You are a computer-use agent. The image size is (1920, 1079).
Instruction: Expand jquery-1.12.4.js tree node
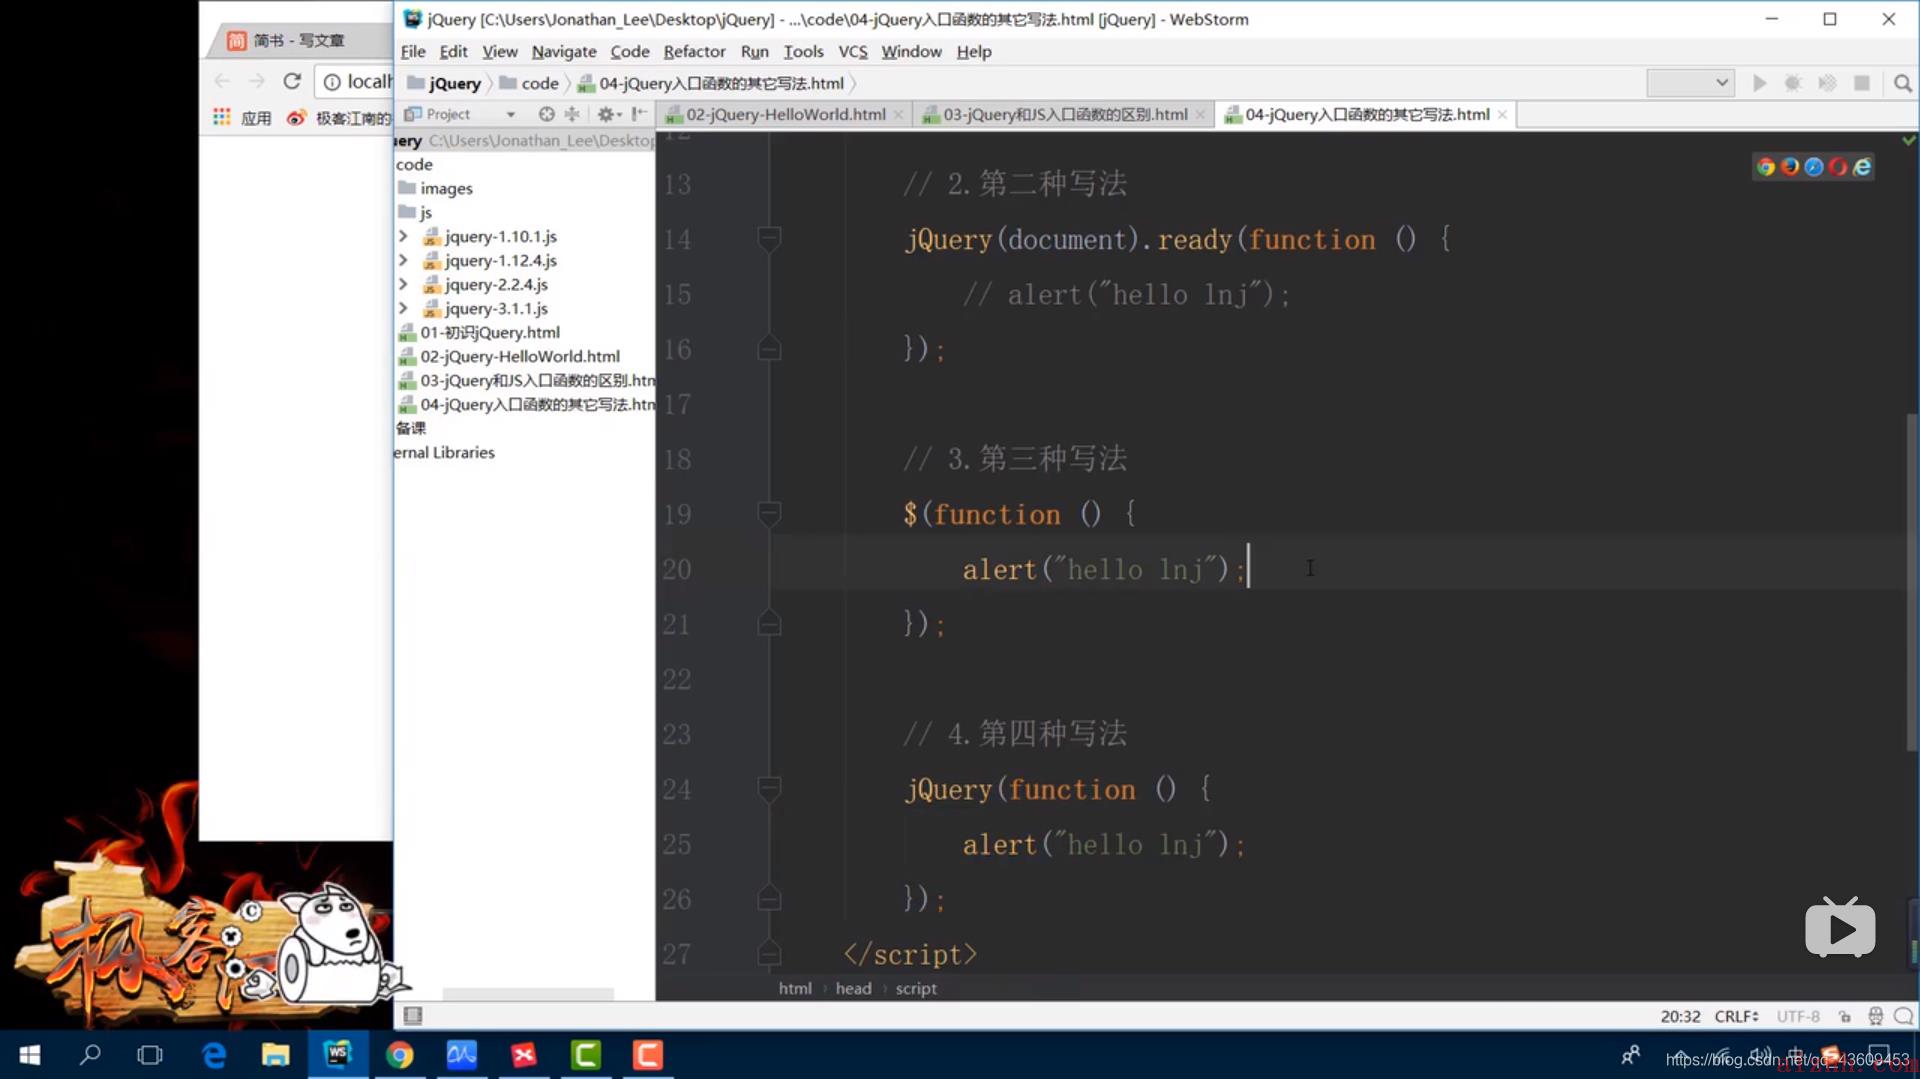point(403,260)
